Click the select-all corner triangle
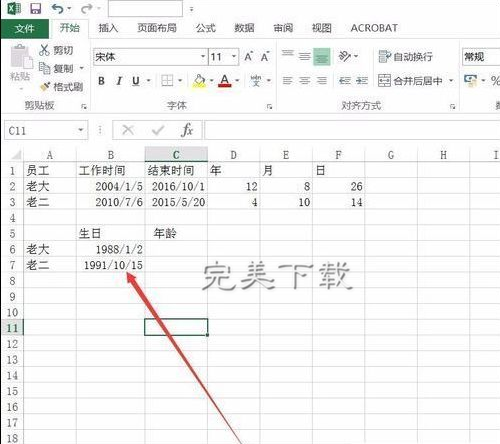The height and width of the screenshot is (444, 500). 16,155
